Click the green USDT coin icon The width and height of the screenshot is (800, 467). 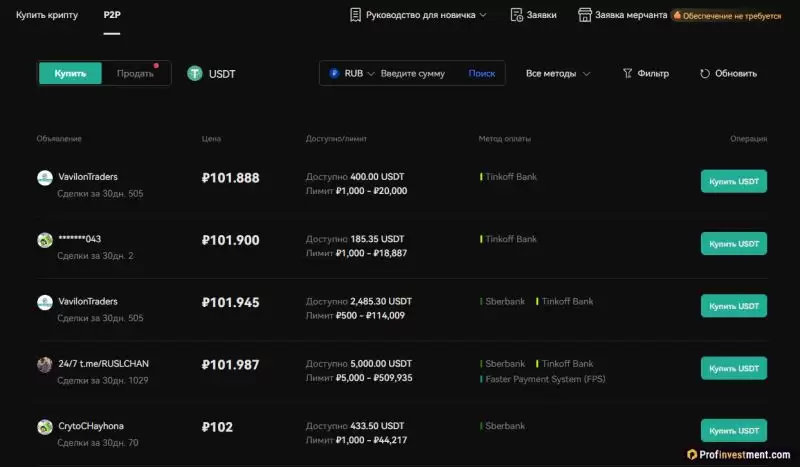pyautogui.click(x=194, y=74)
